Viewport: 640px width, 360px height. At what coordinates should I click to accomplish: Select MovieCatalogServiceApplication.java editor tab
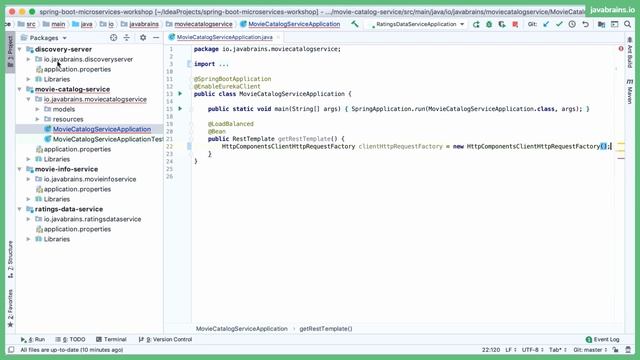224,37
